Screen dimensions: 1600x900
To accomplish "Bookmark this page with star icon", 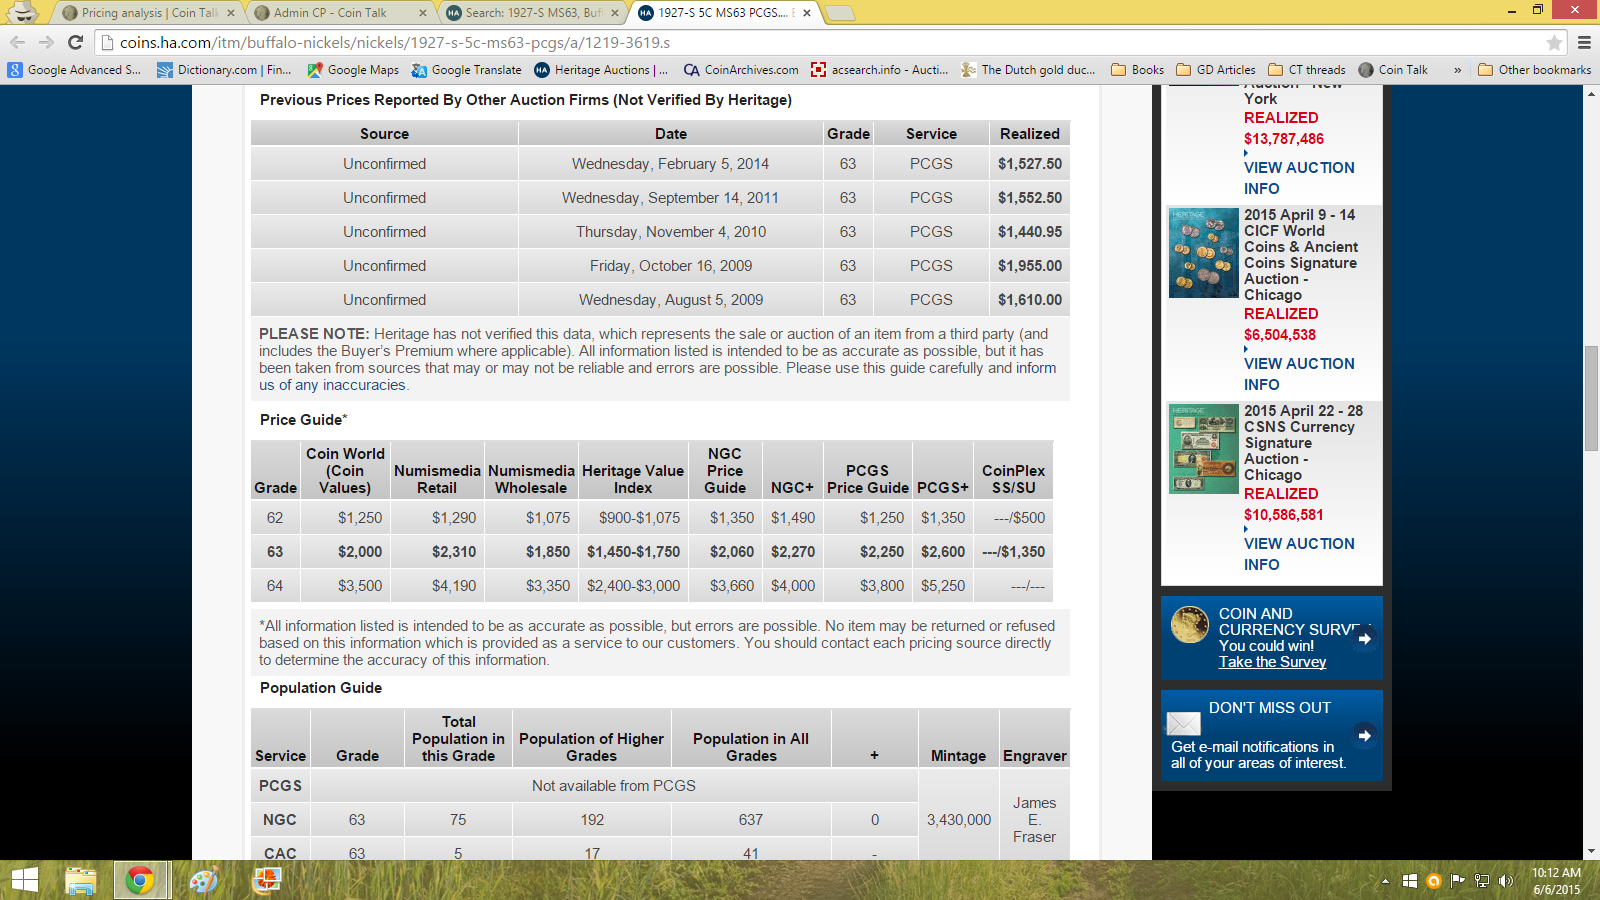I will [1554, 42].
